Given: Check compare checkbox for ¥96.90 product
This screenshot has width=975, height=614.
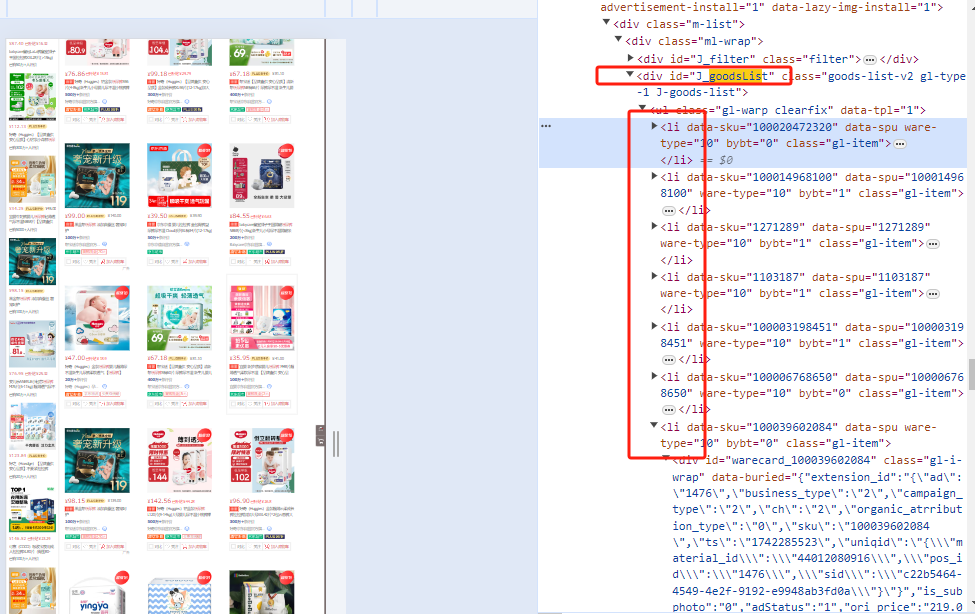Looking at the screenshot, I should [233, 546].
